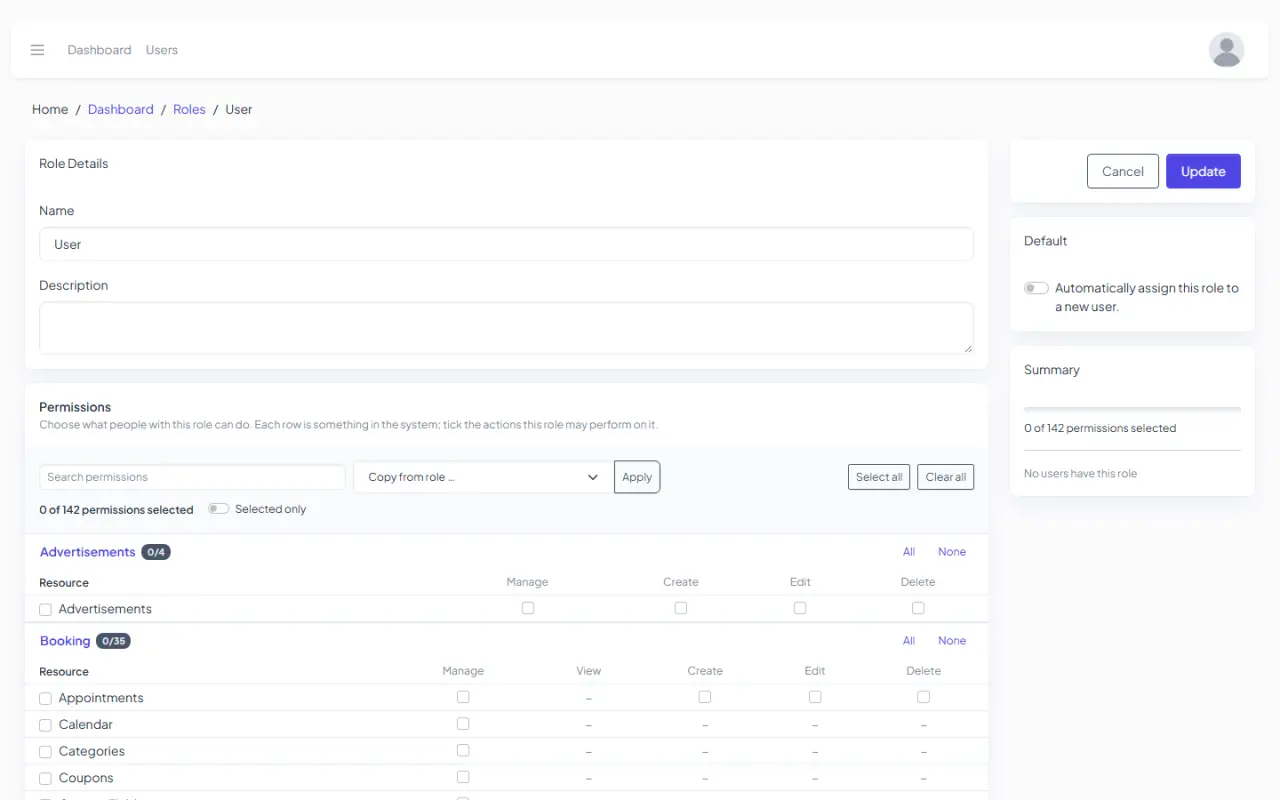
Task: Check Edit for Advertisements
Action: (800, 608)
